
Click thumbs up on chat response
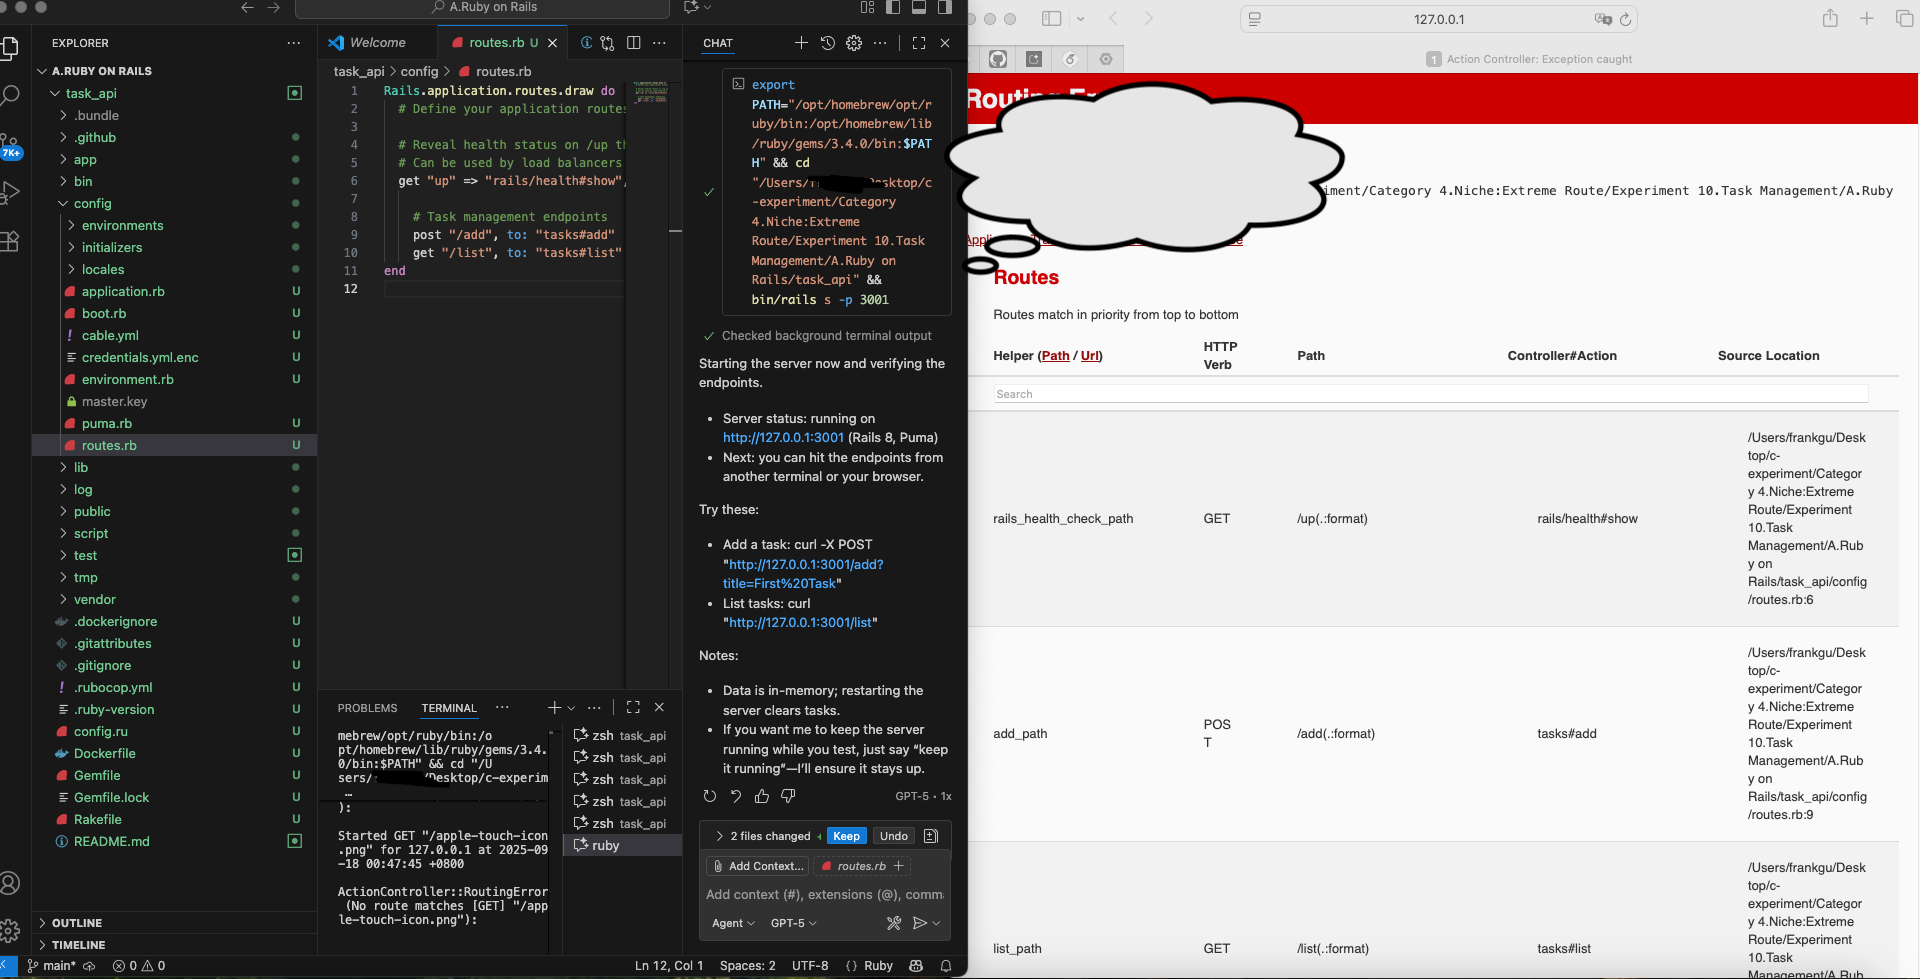point(762,796)
